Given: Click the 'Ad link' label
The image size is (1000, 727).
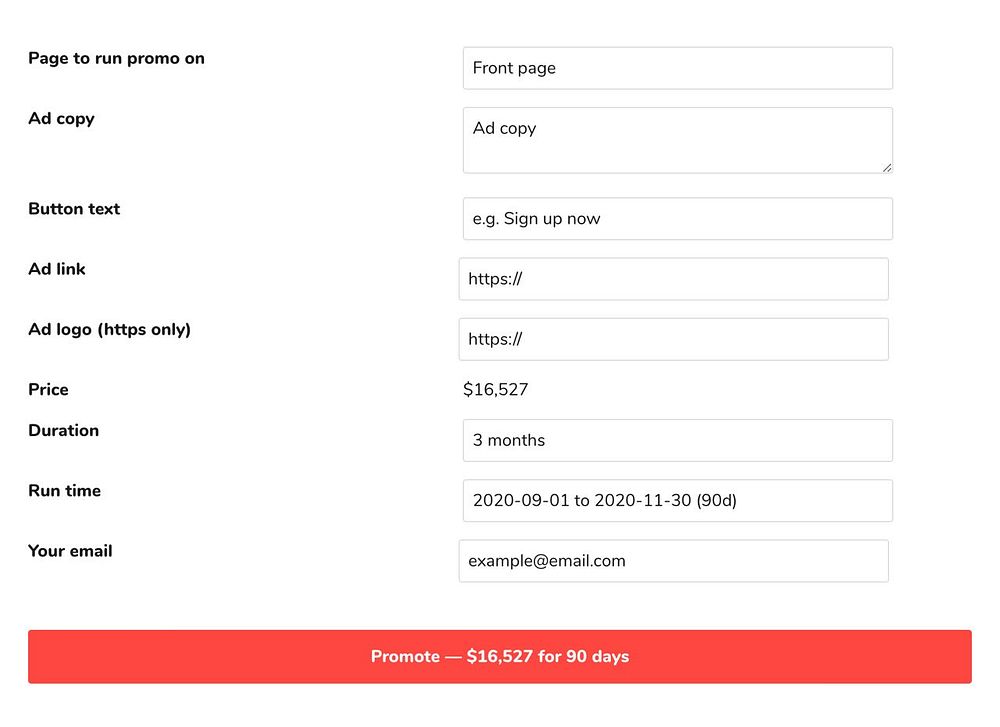Looking at the screenshot, I should (57, 269).
